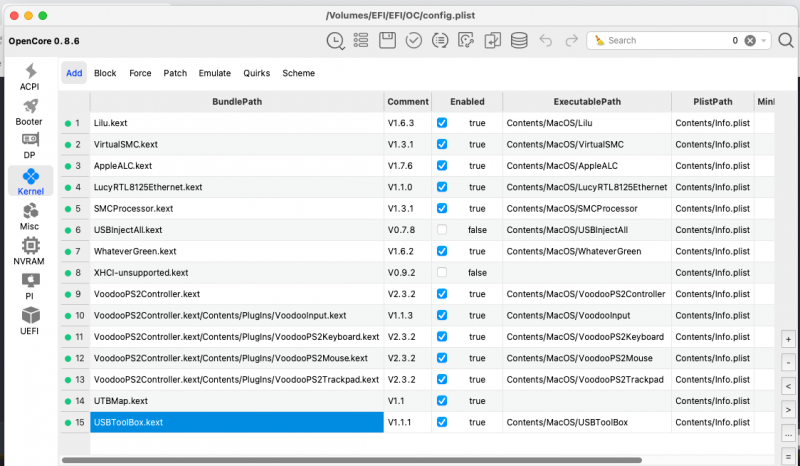
Task: Sort by the BundlePath column header
Action: (x=236, y=102)
